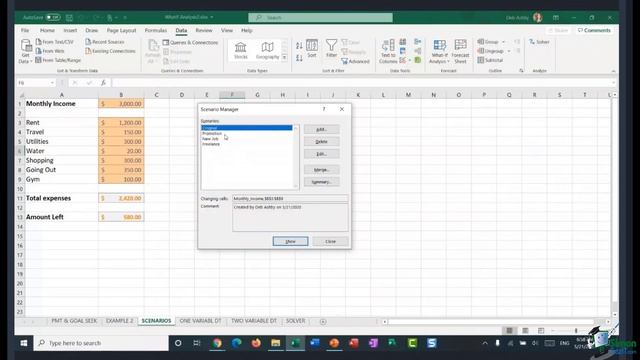Click the zoom slider in status bar
This screenshot has height=360, width=640.
pyautogui.click(x=576, y=331)
